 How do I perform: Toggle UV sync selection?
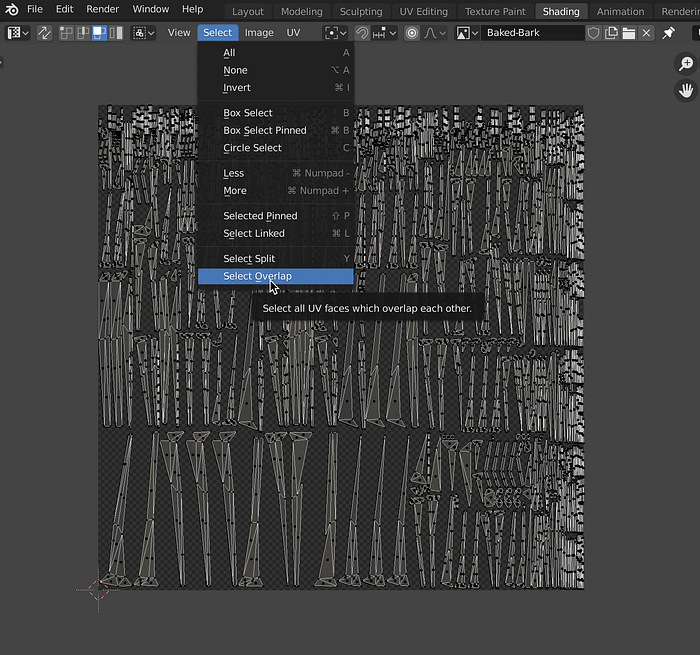44,33
